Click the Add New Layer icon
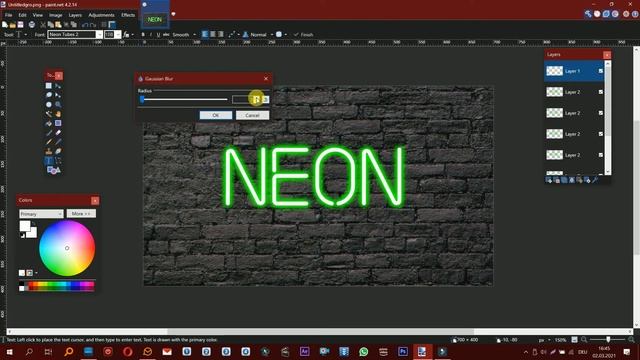The width and height of the screenshot is (640, 360). point(549,180)
